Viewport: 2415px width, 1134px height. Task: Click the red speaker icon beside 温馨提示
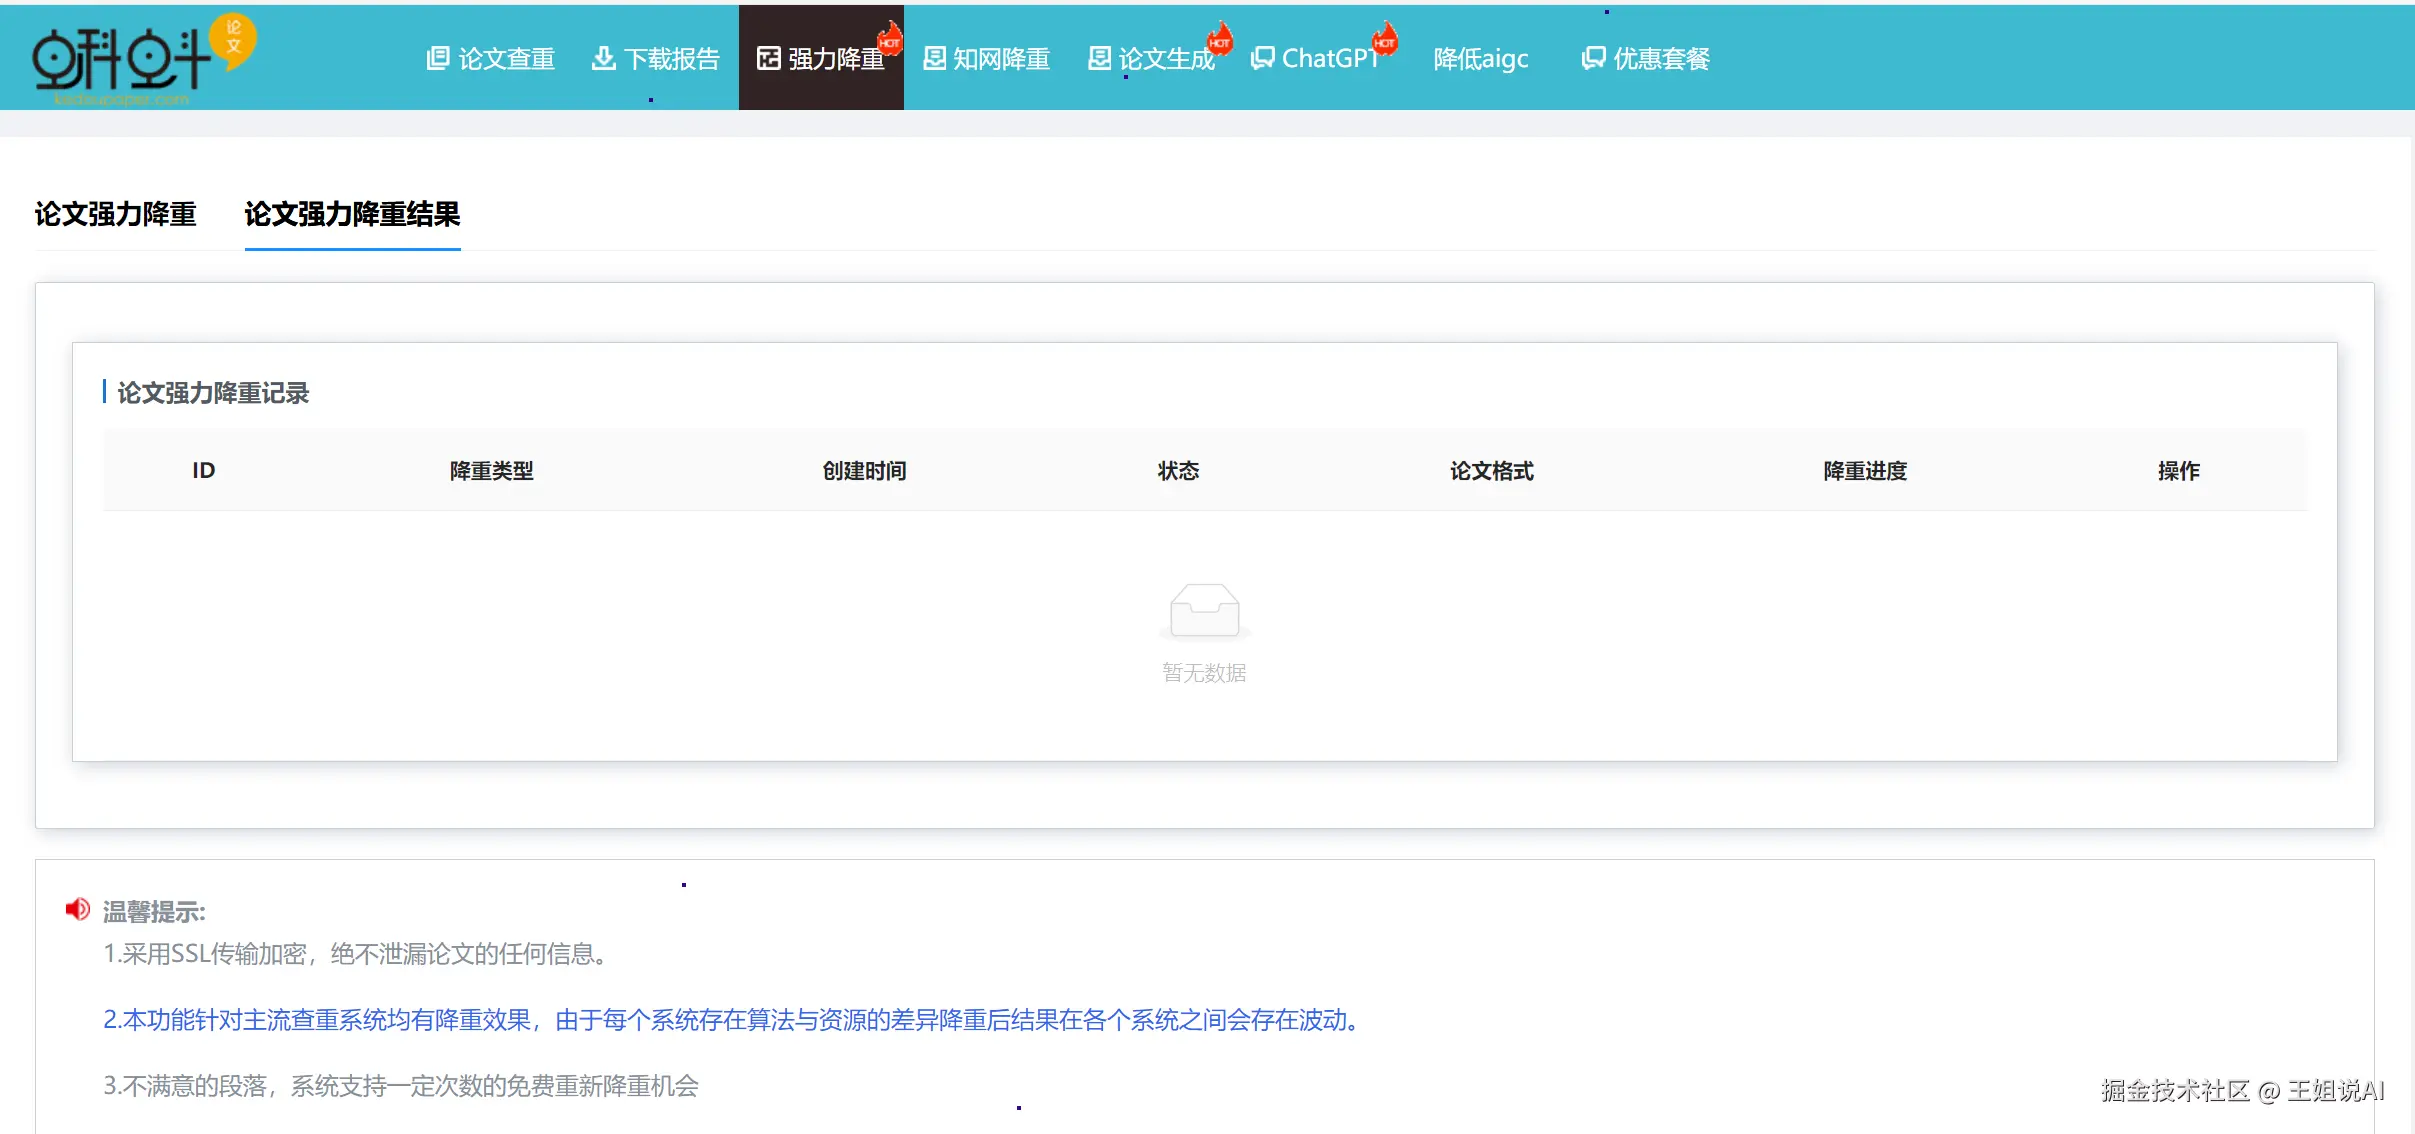click(x=78, y=909)
